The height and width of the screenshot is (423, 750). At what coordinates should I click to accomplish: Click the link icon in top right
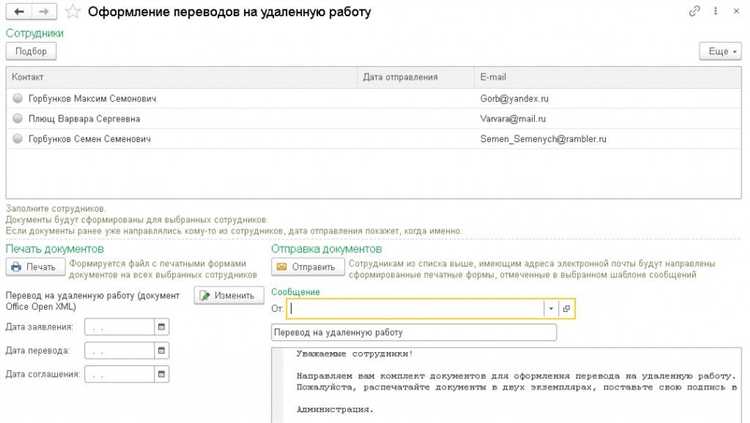coord(695,12)
